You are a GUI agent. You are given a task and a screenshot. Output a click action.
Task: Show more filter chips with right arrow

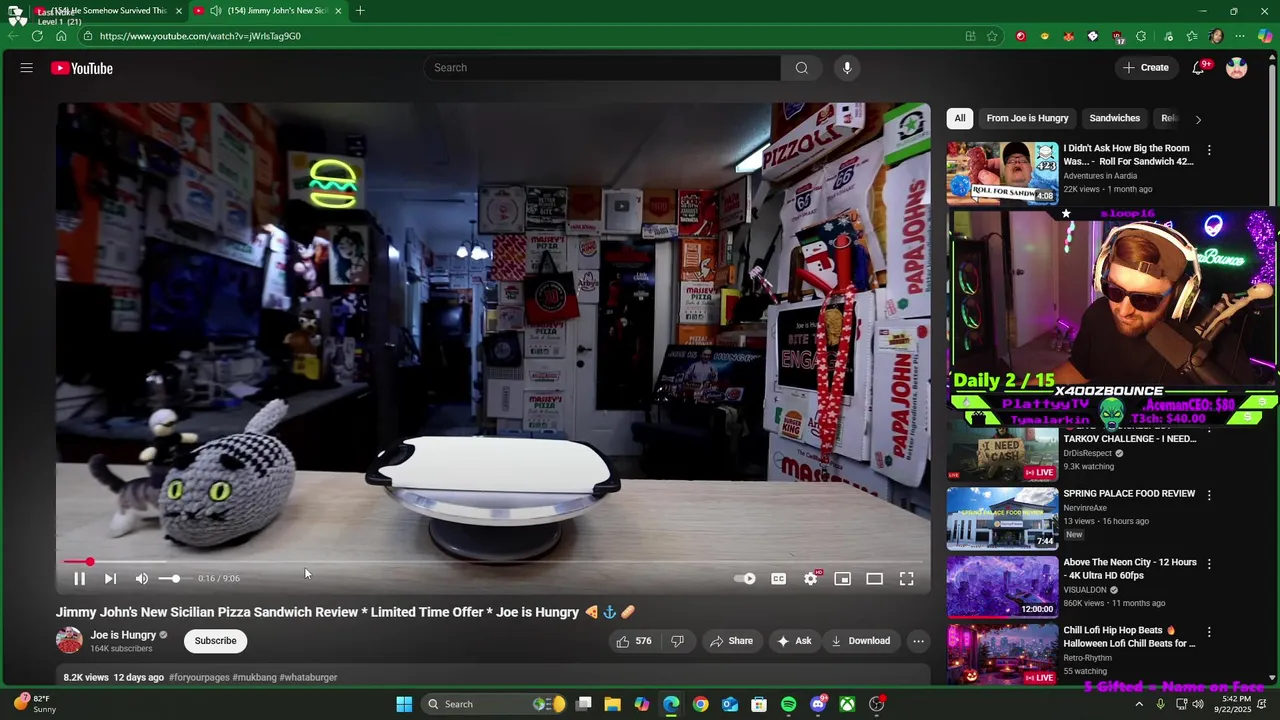click(x=1198, y=119)
